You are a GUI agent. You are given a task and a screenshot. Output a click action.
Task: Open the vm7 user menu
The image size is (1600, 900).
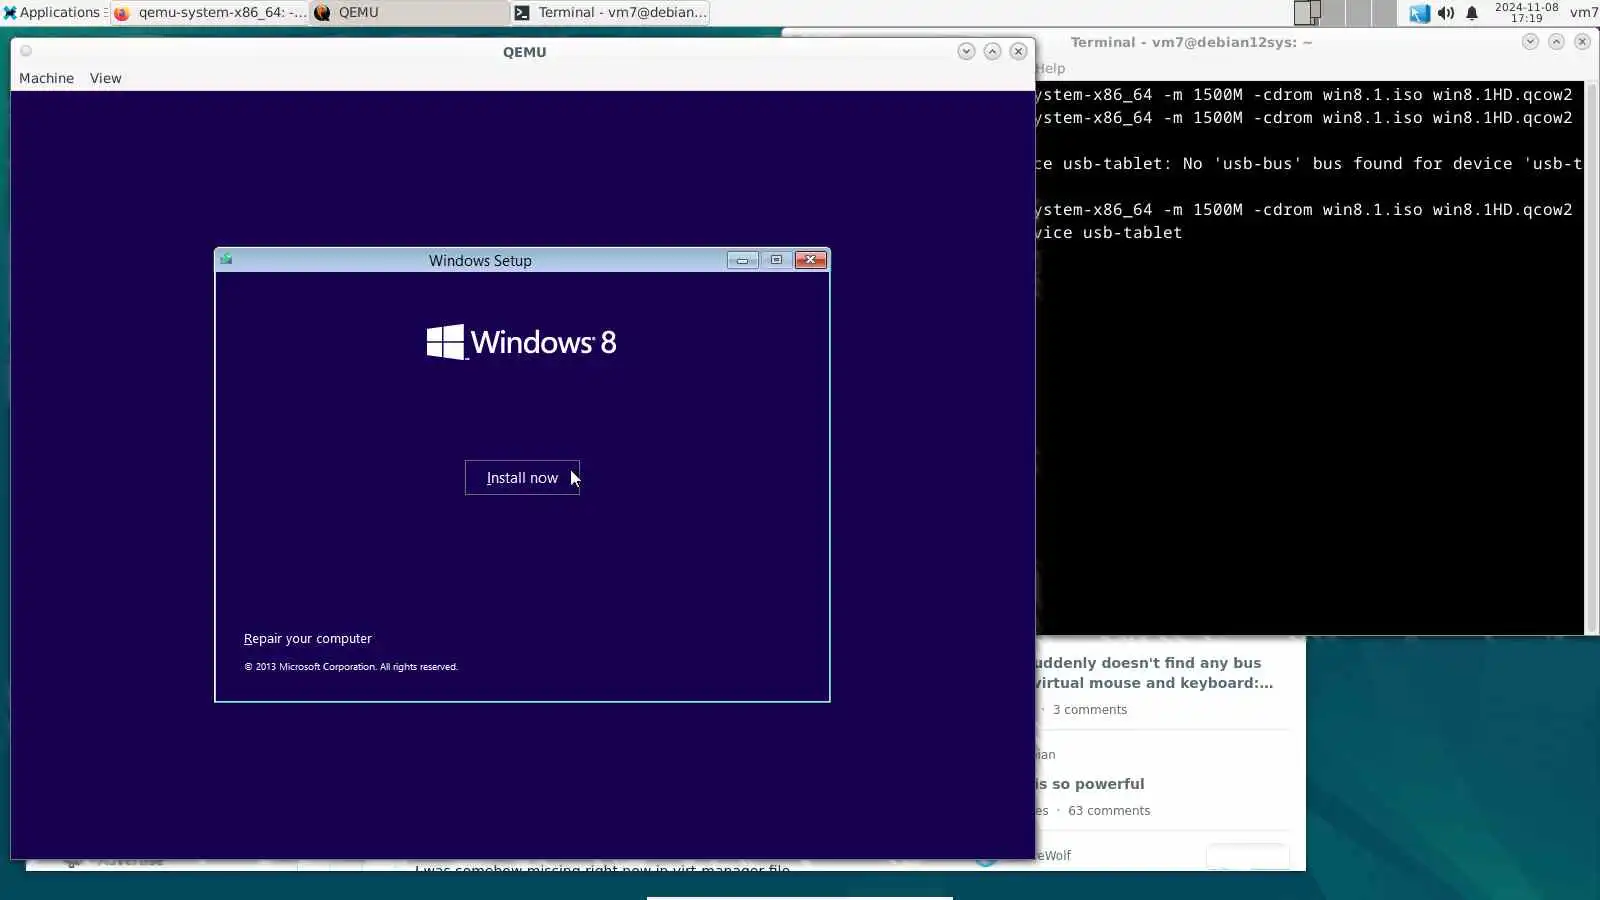tap(1583, 12)
